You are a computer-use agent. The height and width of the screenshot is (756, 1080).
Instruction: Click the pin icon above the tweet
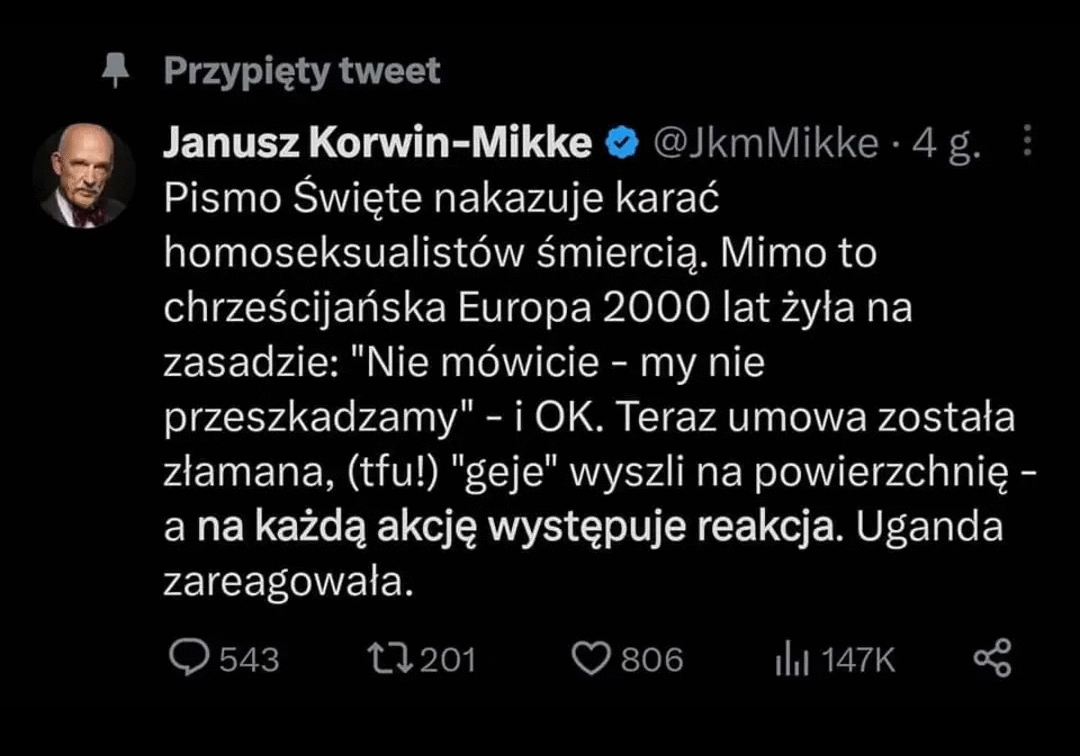[x=117, y=71]
